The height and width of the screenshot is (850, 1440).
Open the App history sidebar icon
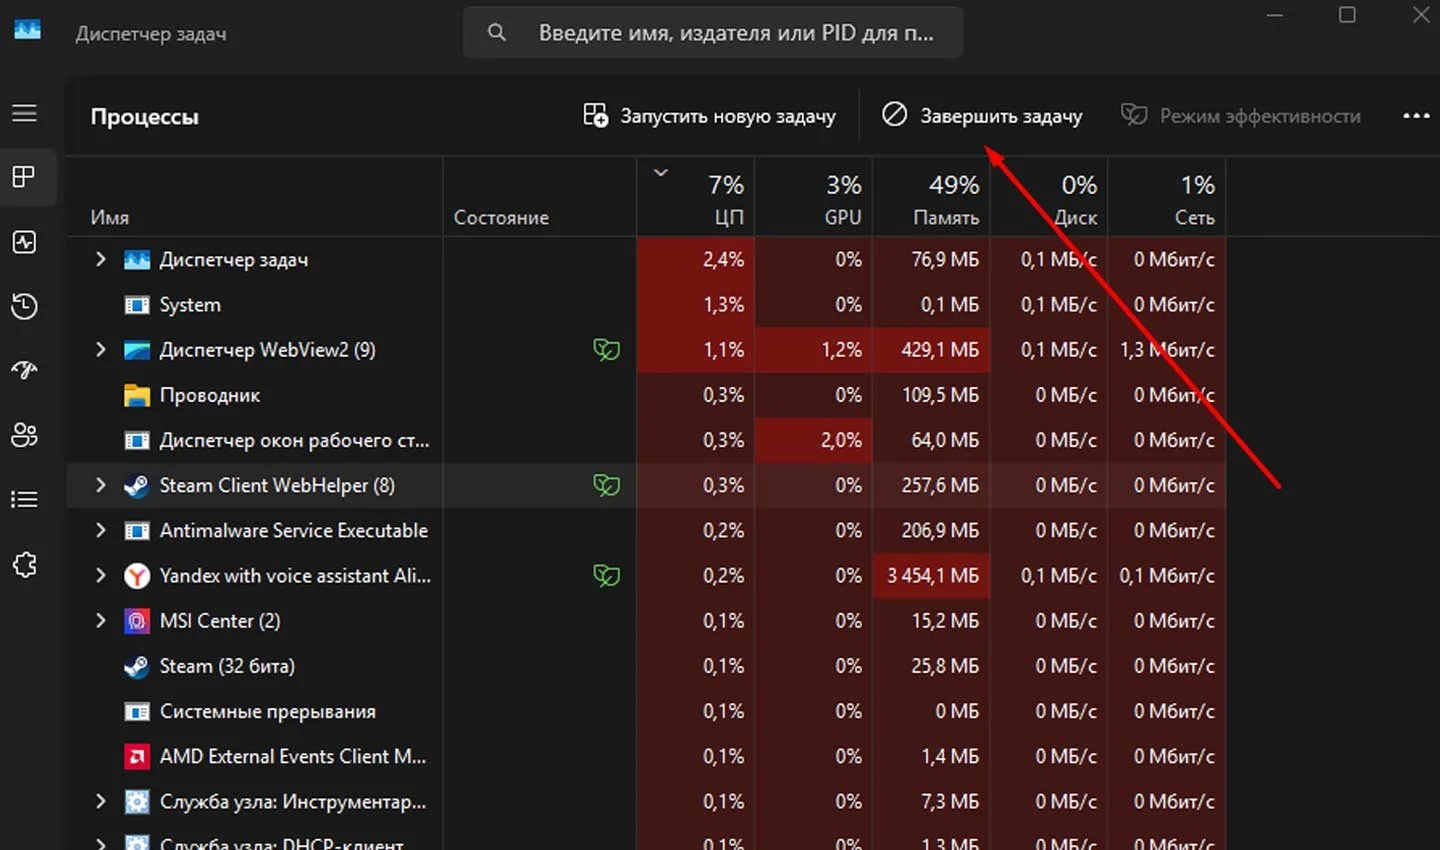click(x=24, y=306)
